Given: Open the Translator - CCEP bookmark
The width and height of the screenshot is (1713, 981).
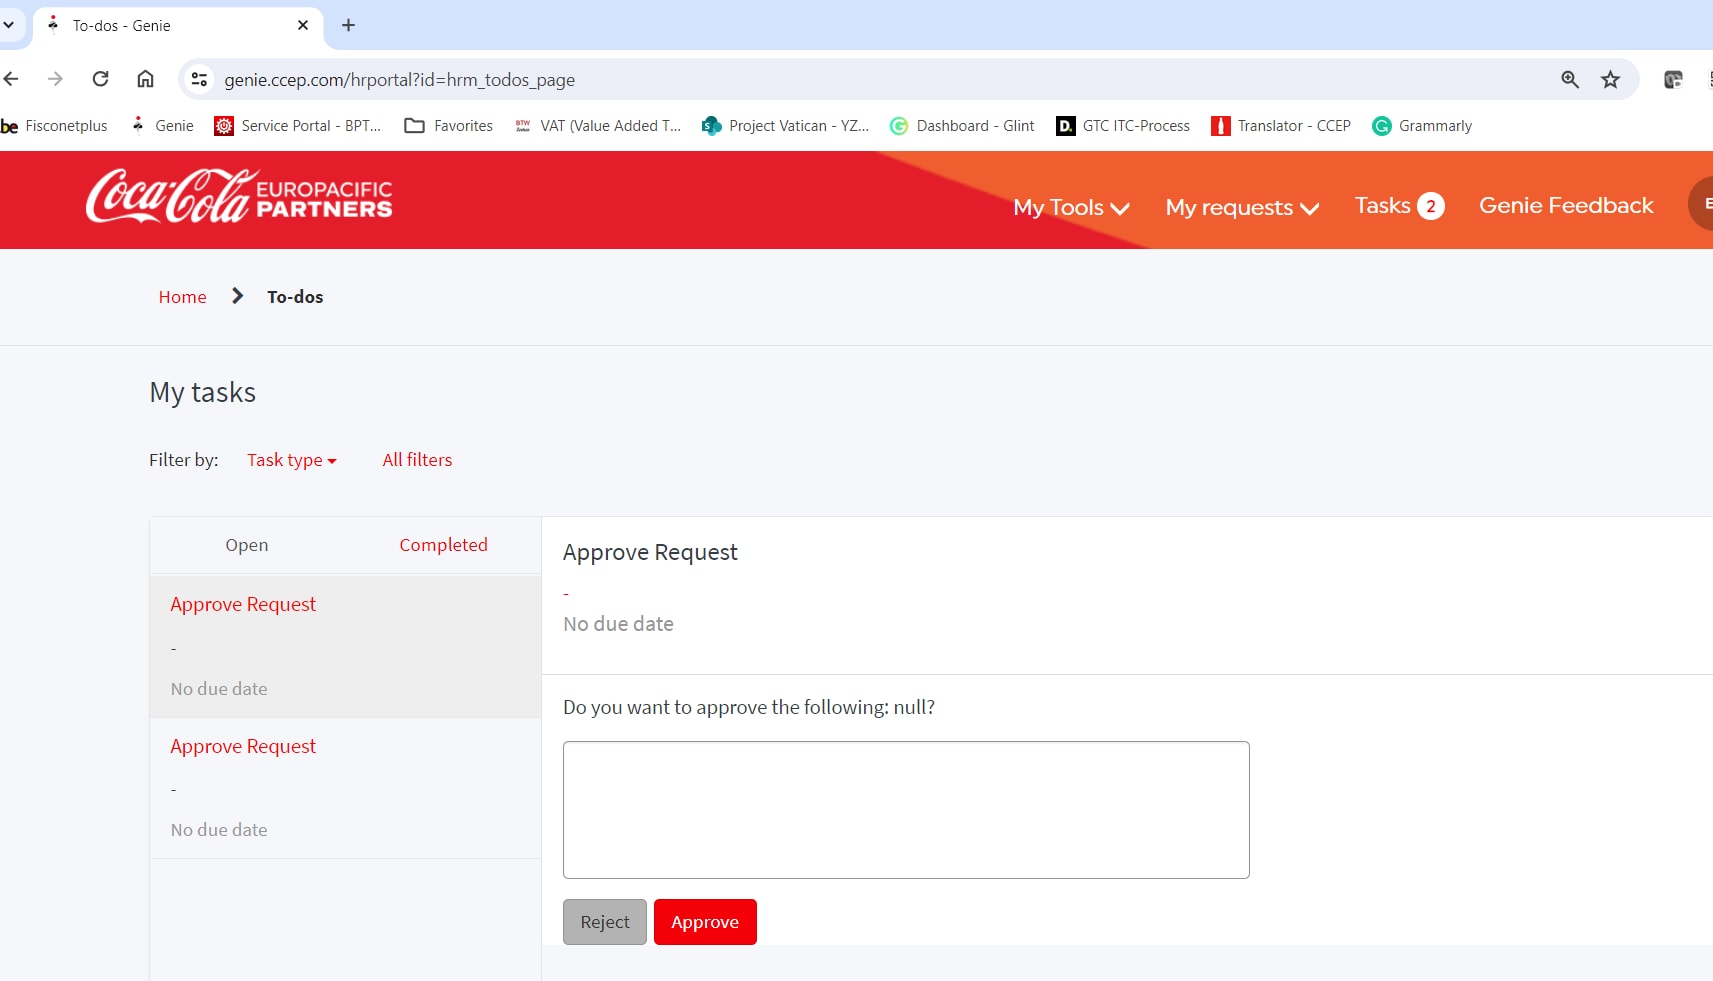Looking at the screenshot, I should (1281, 126).
